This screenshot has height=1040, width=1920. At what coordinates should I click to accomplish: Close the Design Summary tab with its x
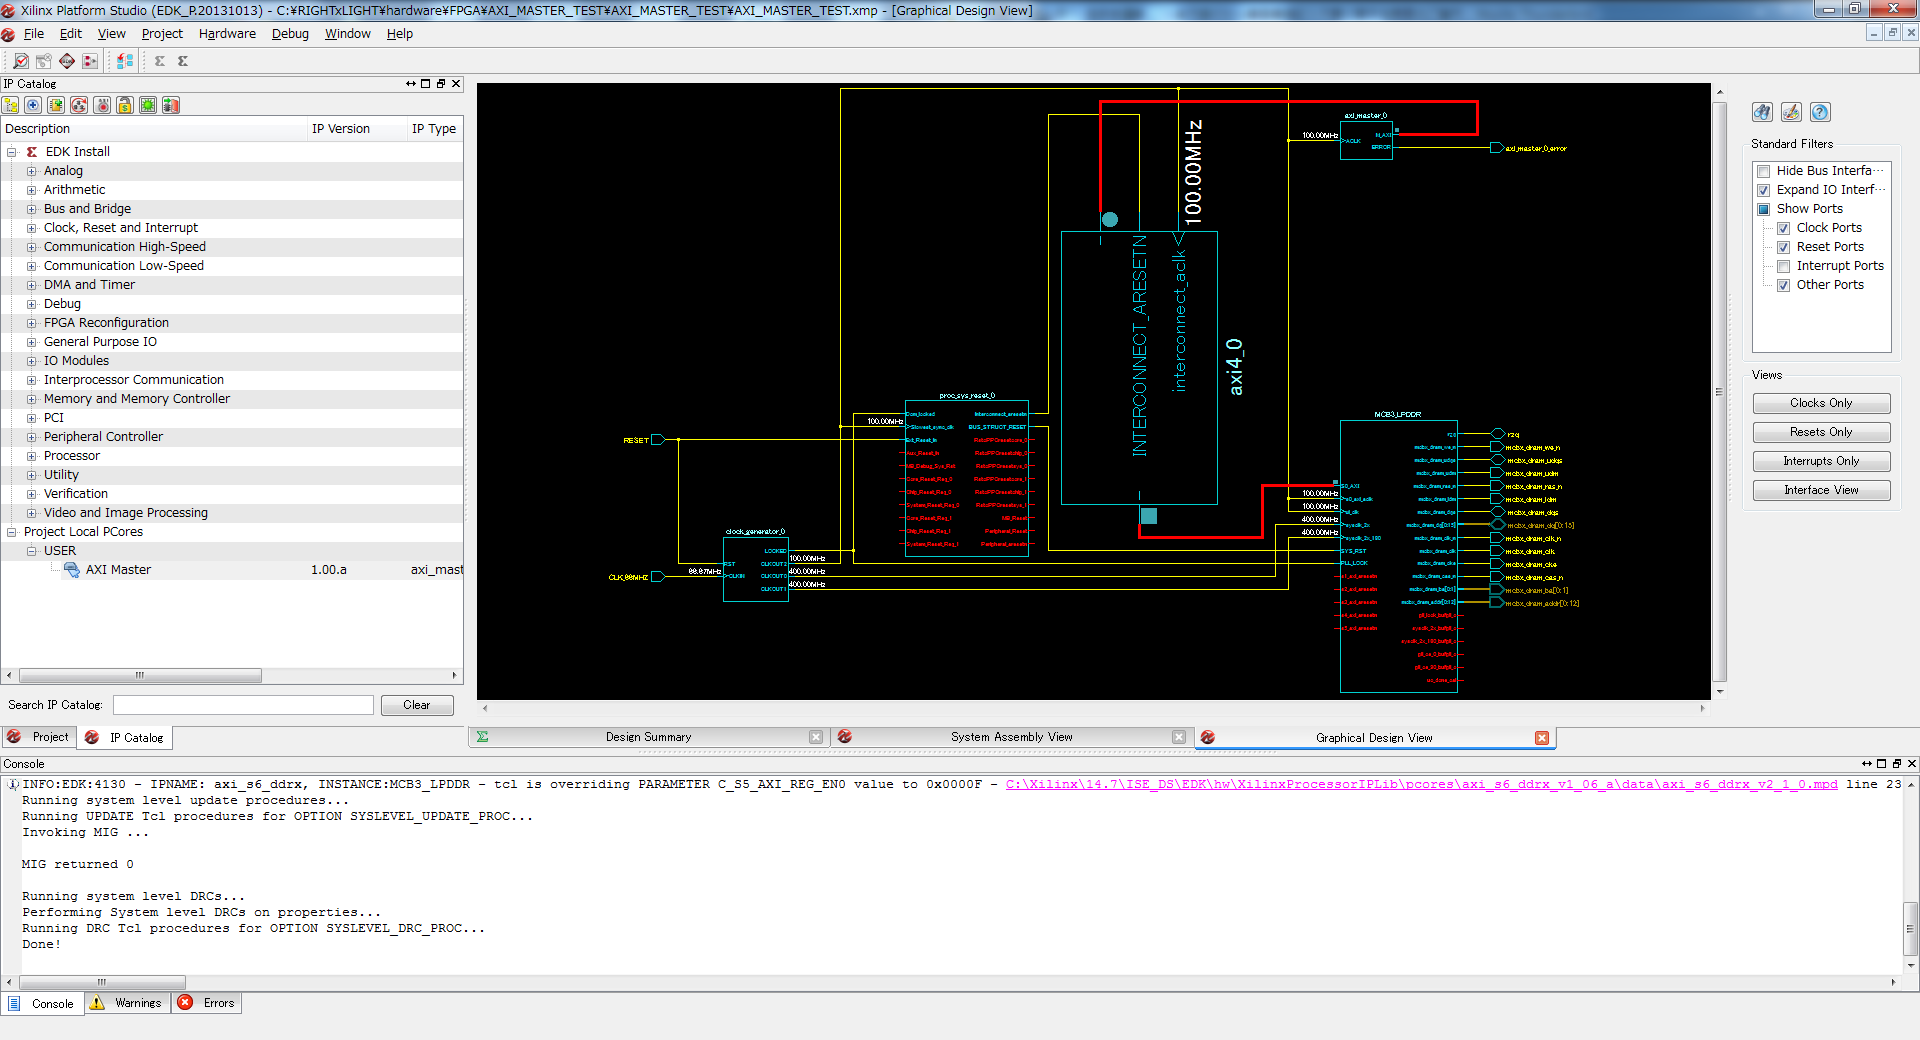pos(816,737)
